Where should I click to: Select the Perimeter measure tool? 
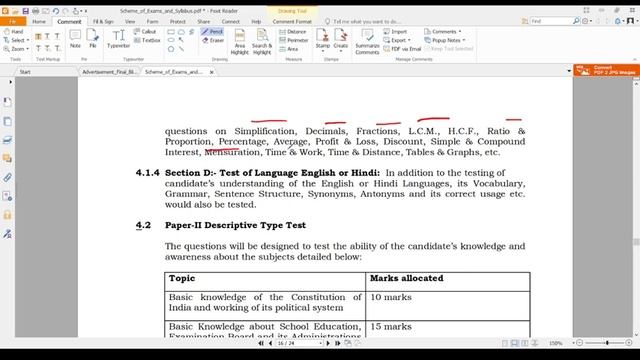[293, 40]
